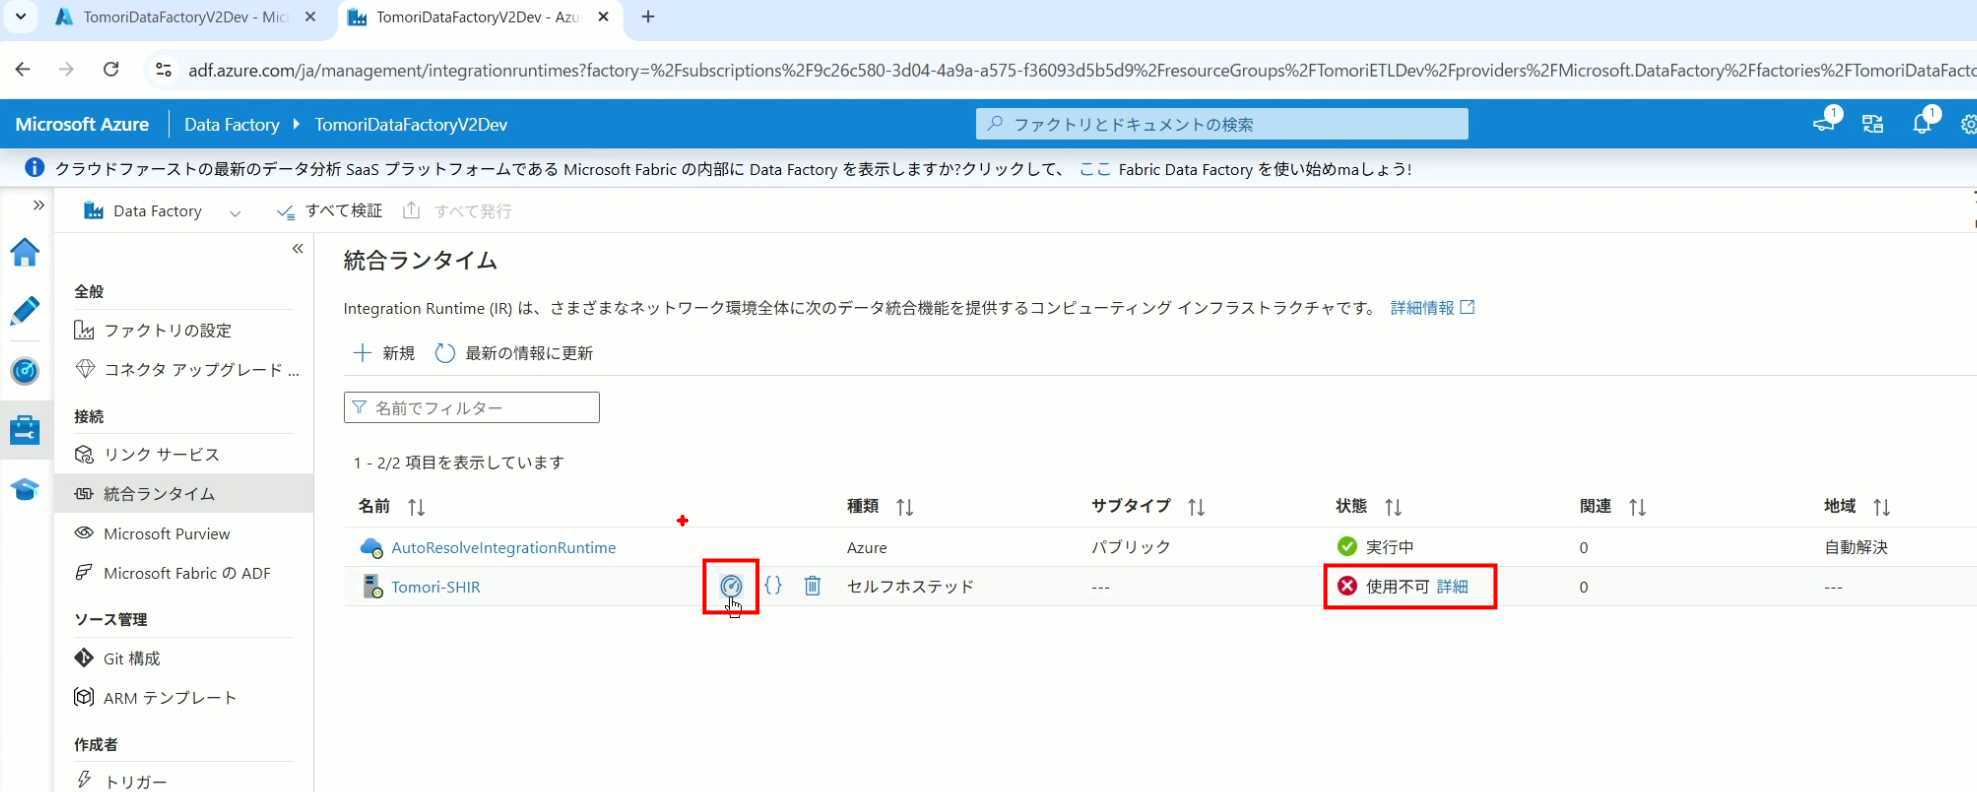
Task: Expand the left navigation rail
Action: [38, 205]
